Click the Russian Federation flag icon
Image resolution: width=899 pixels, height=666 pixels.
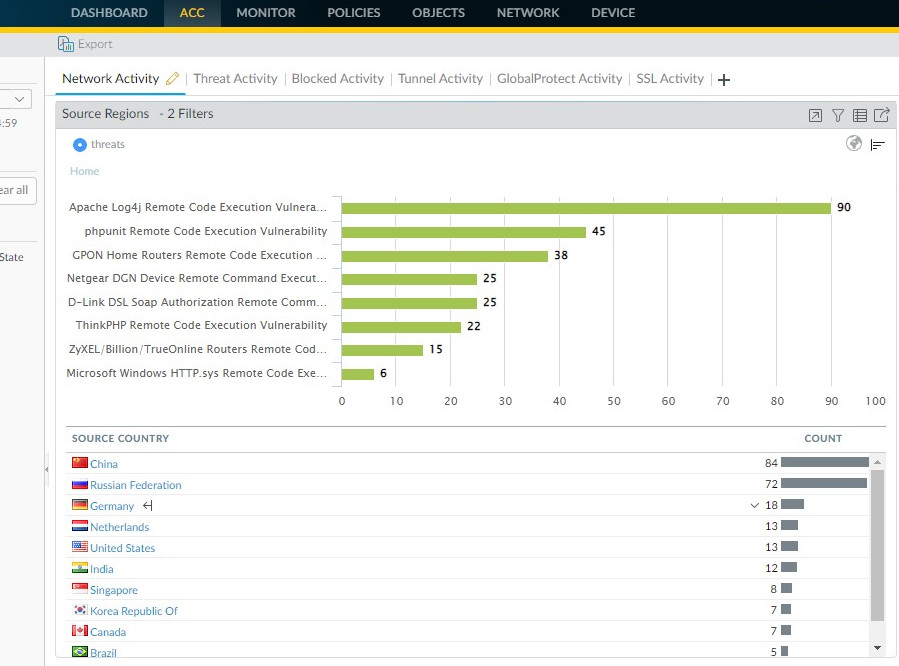coord(80,484)
